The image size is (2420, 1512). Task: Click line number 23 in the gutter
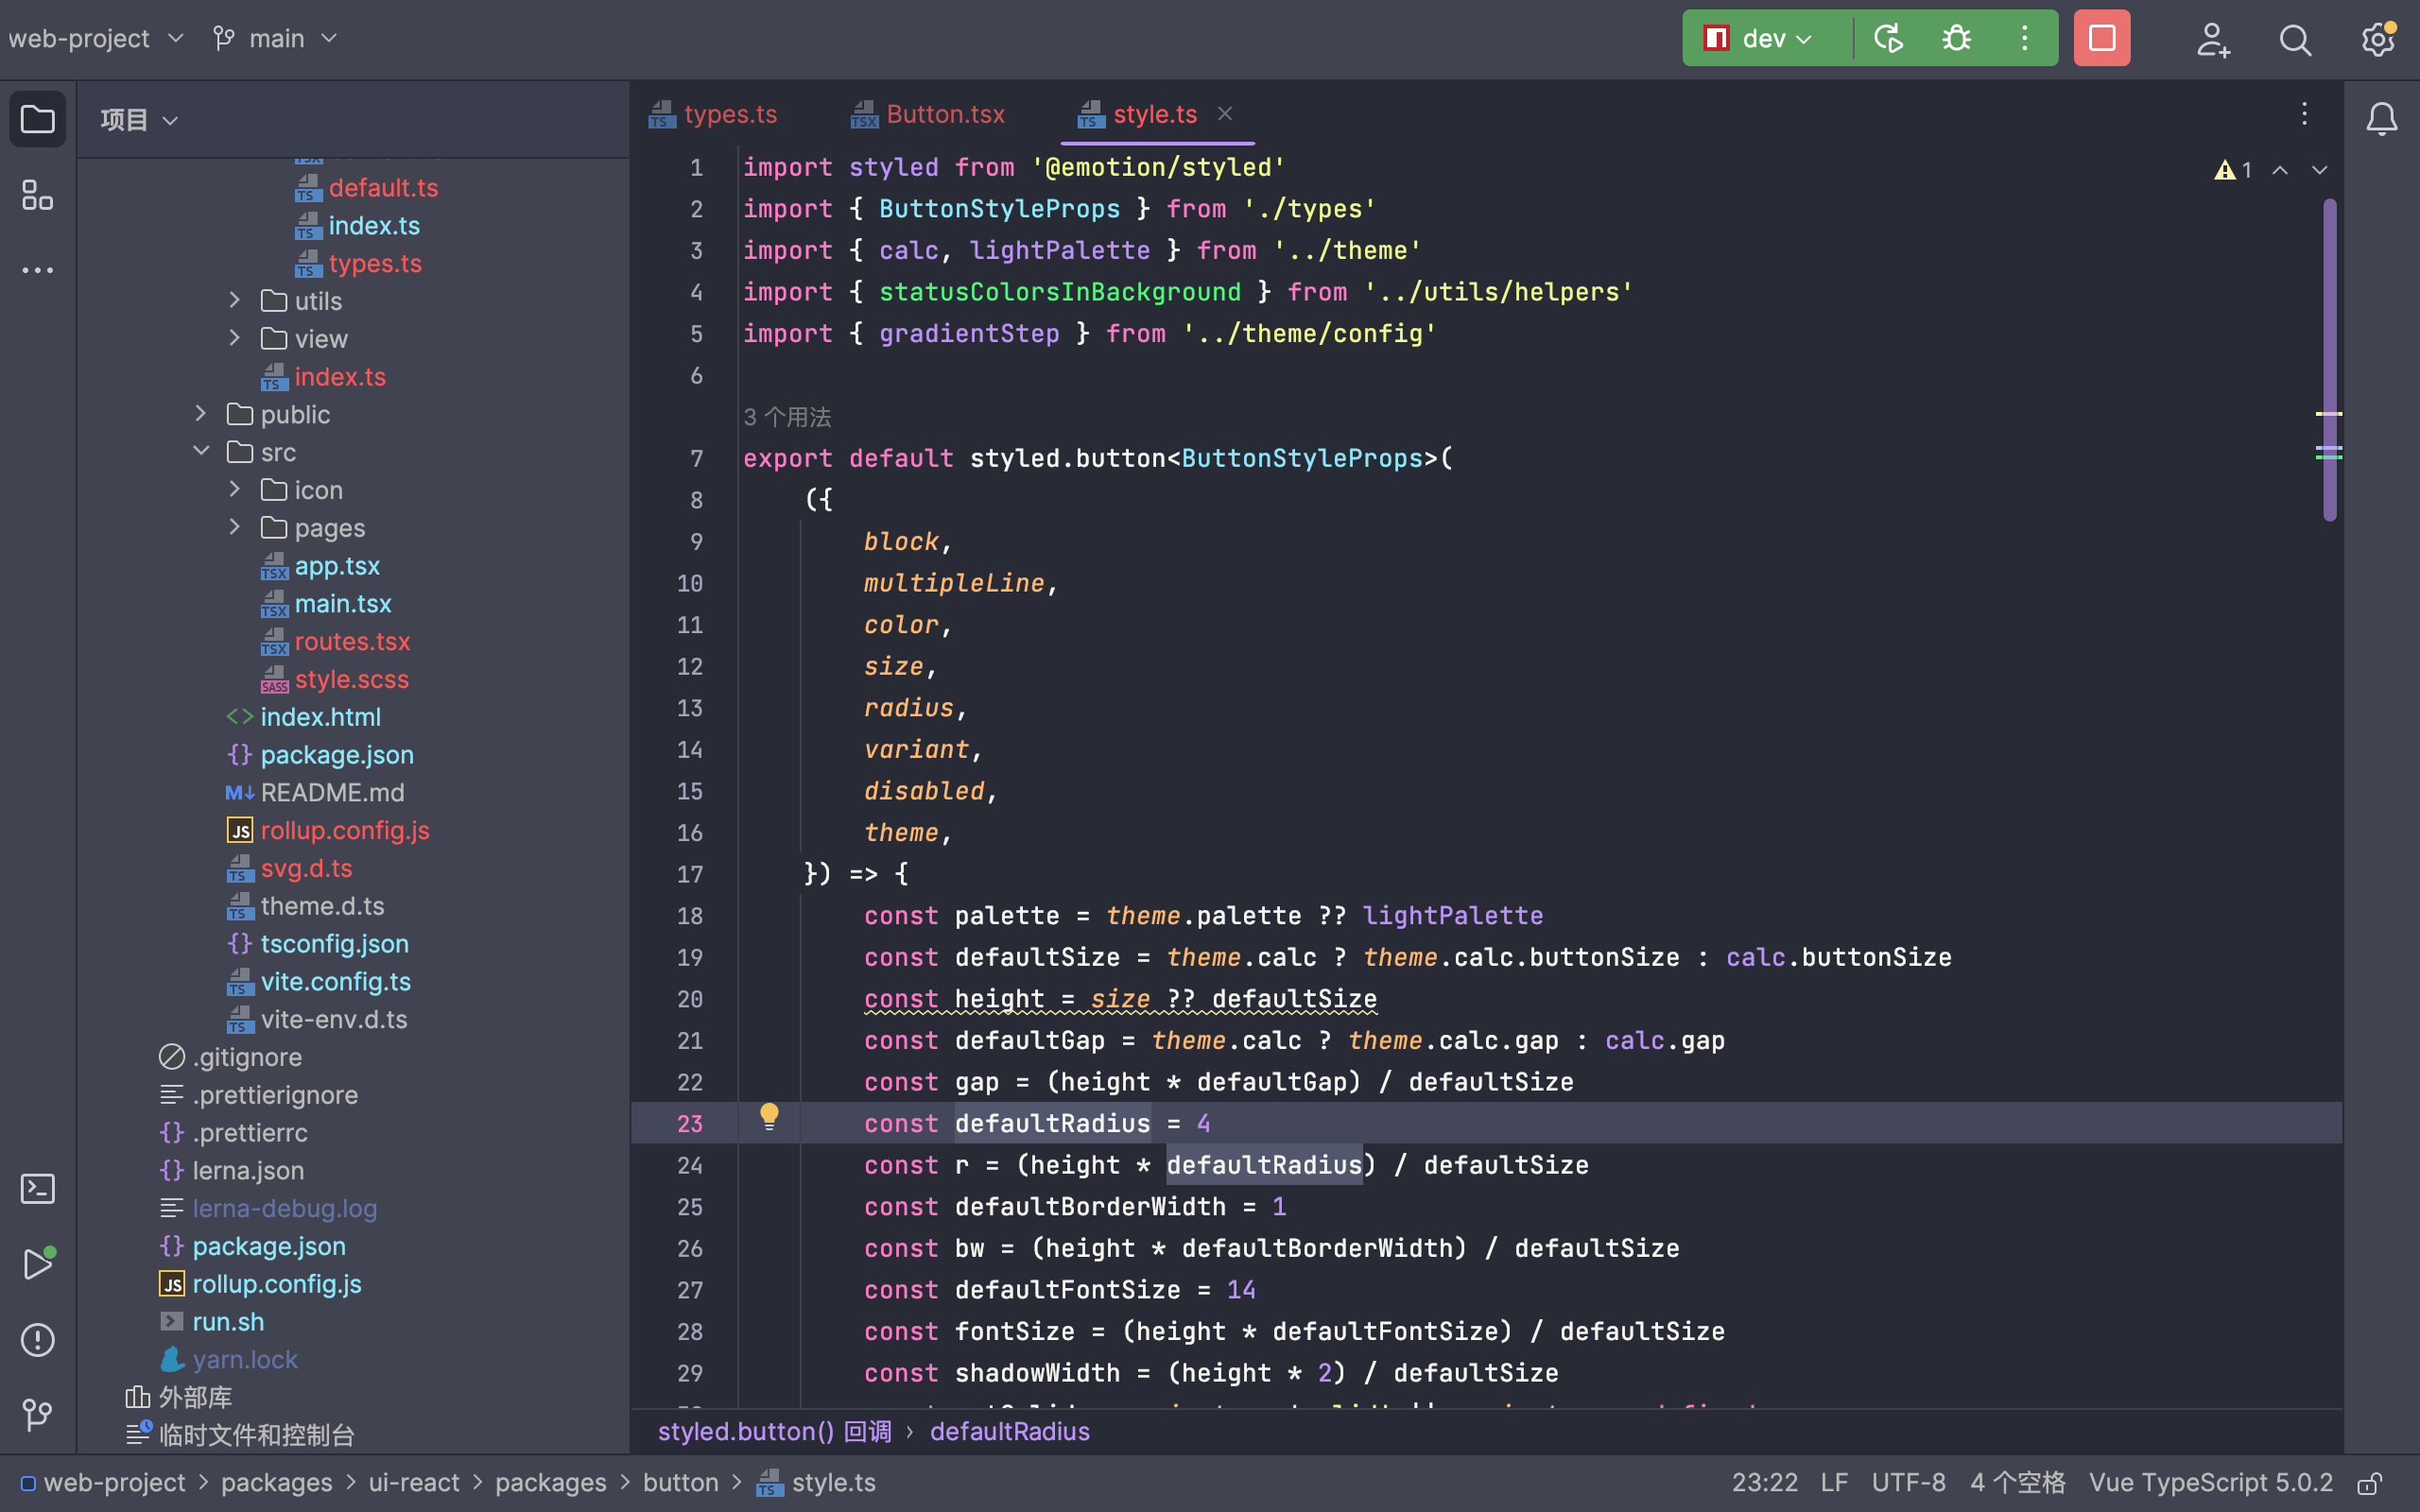[690, 1124]
